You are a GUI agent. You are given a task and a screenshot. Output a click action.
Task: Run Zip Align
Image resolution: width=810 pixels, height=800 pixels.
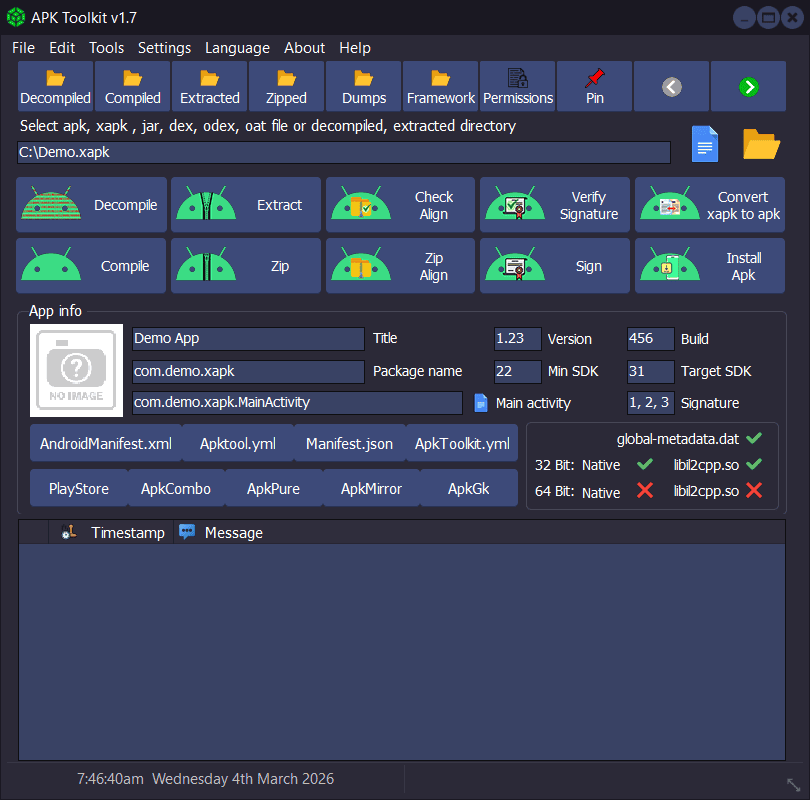pos(400,265)
